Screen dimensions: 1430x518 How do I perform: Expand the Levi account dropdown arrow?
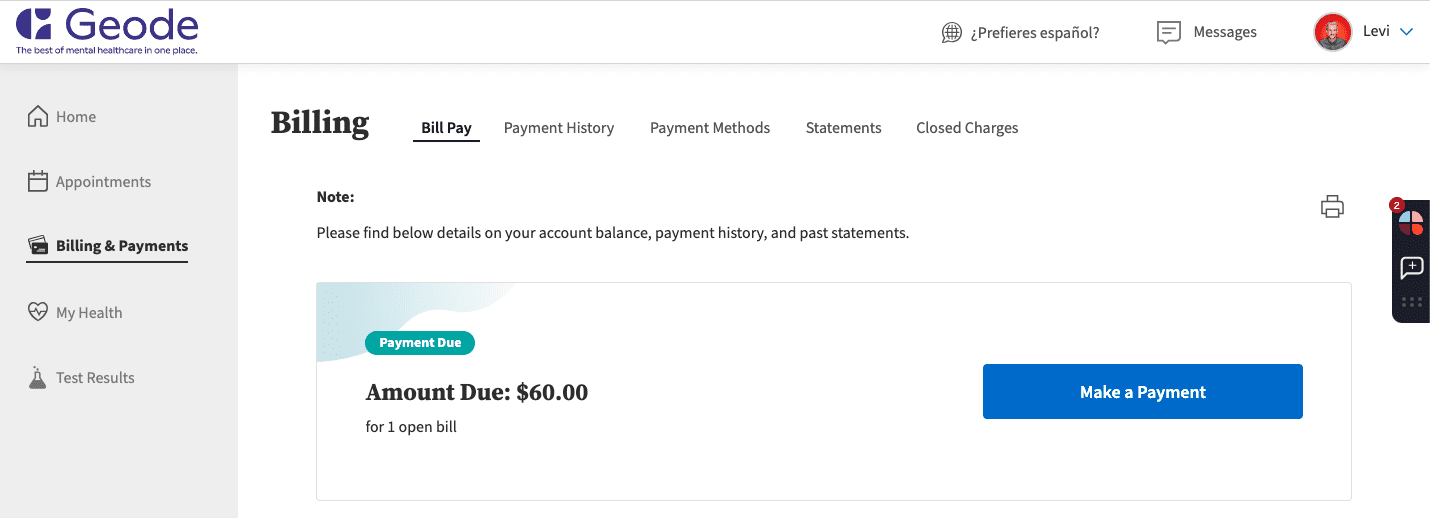(1406, 32)
